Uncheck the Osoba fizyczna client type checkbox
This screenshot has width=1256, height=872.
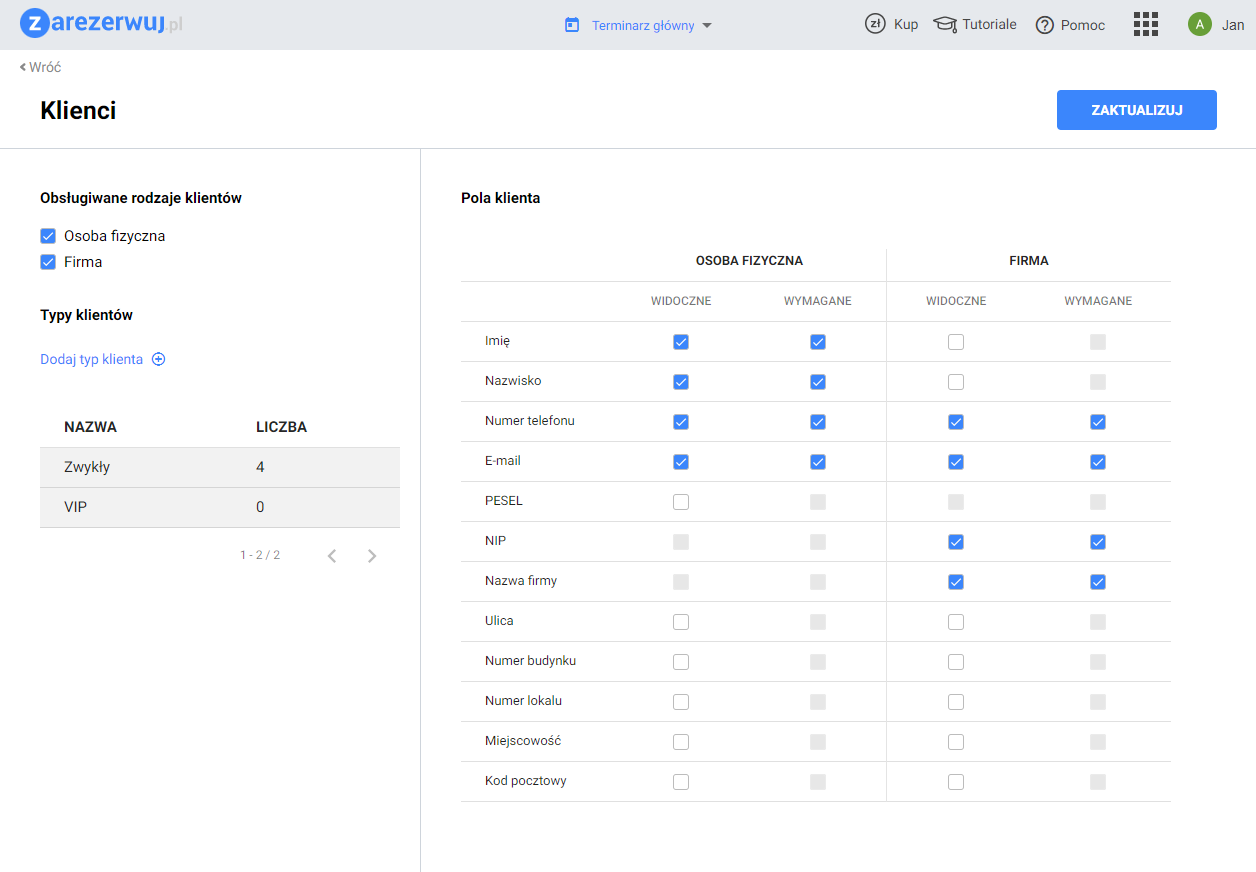[48, 236]
